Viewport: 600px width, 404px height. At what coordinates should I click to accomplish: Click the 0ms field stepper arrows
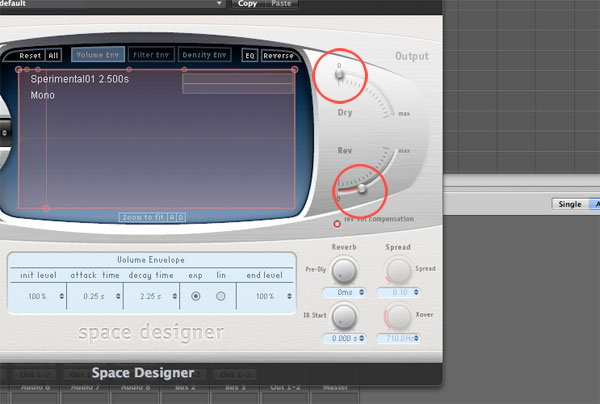coord(362,292)
